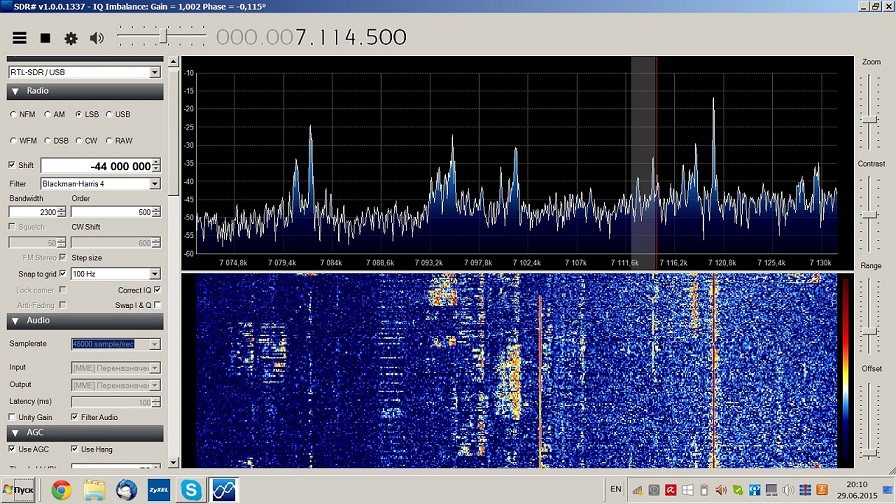Adjust the Zoom slider
Image resolution: width=896 pixels, height=504 pixels.
pos(870,120)
